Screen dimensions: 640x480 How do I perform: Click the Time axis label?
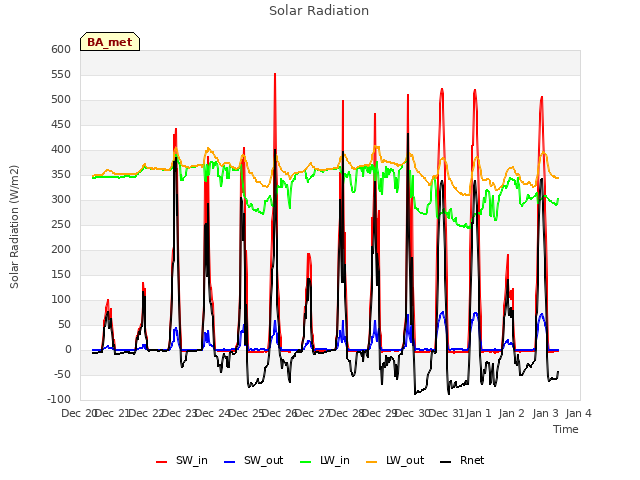[566, 429]
